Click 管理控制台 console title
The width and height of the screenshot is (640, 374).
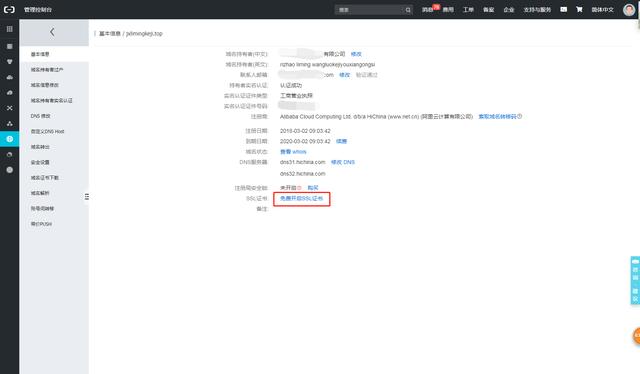38,9
